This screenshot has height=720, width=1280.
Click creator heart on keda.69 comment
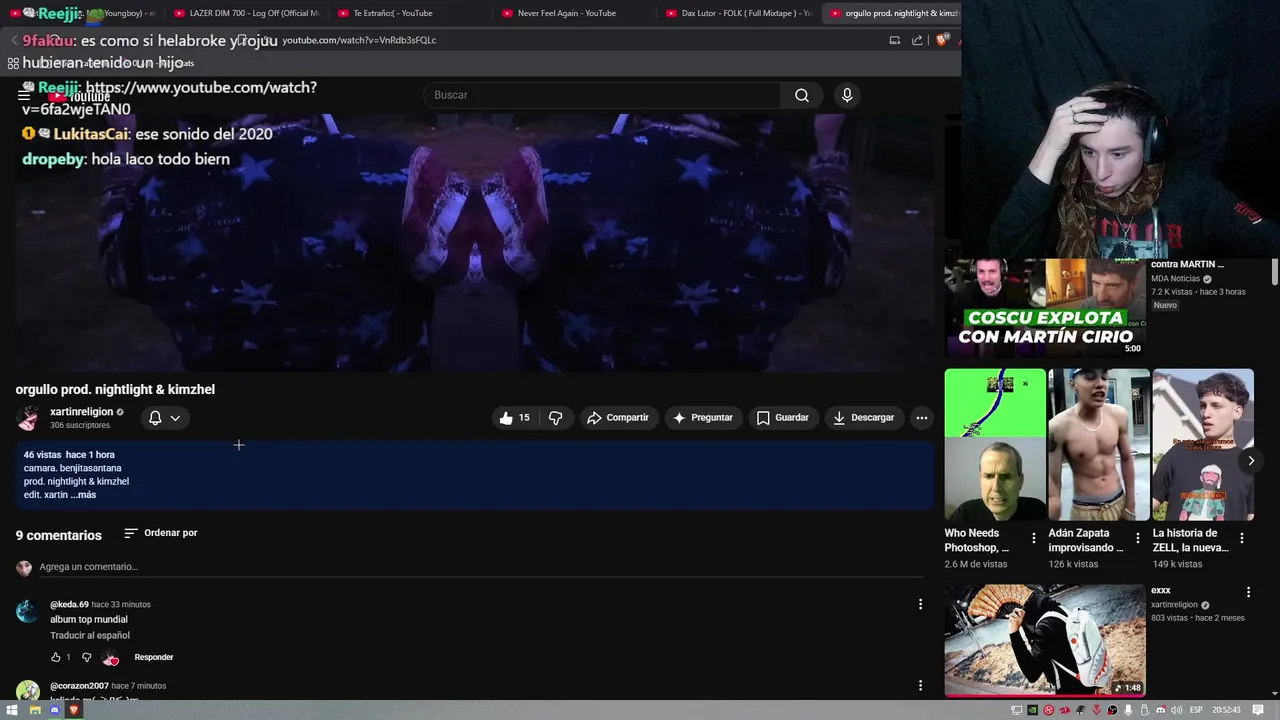(110, 657)
